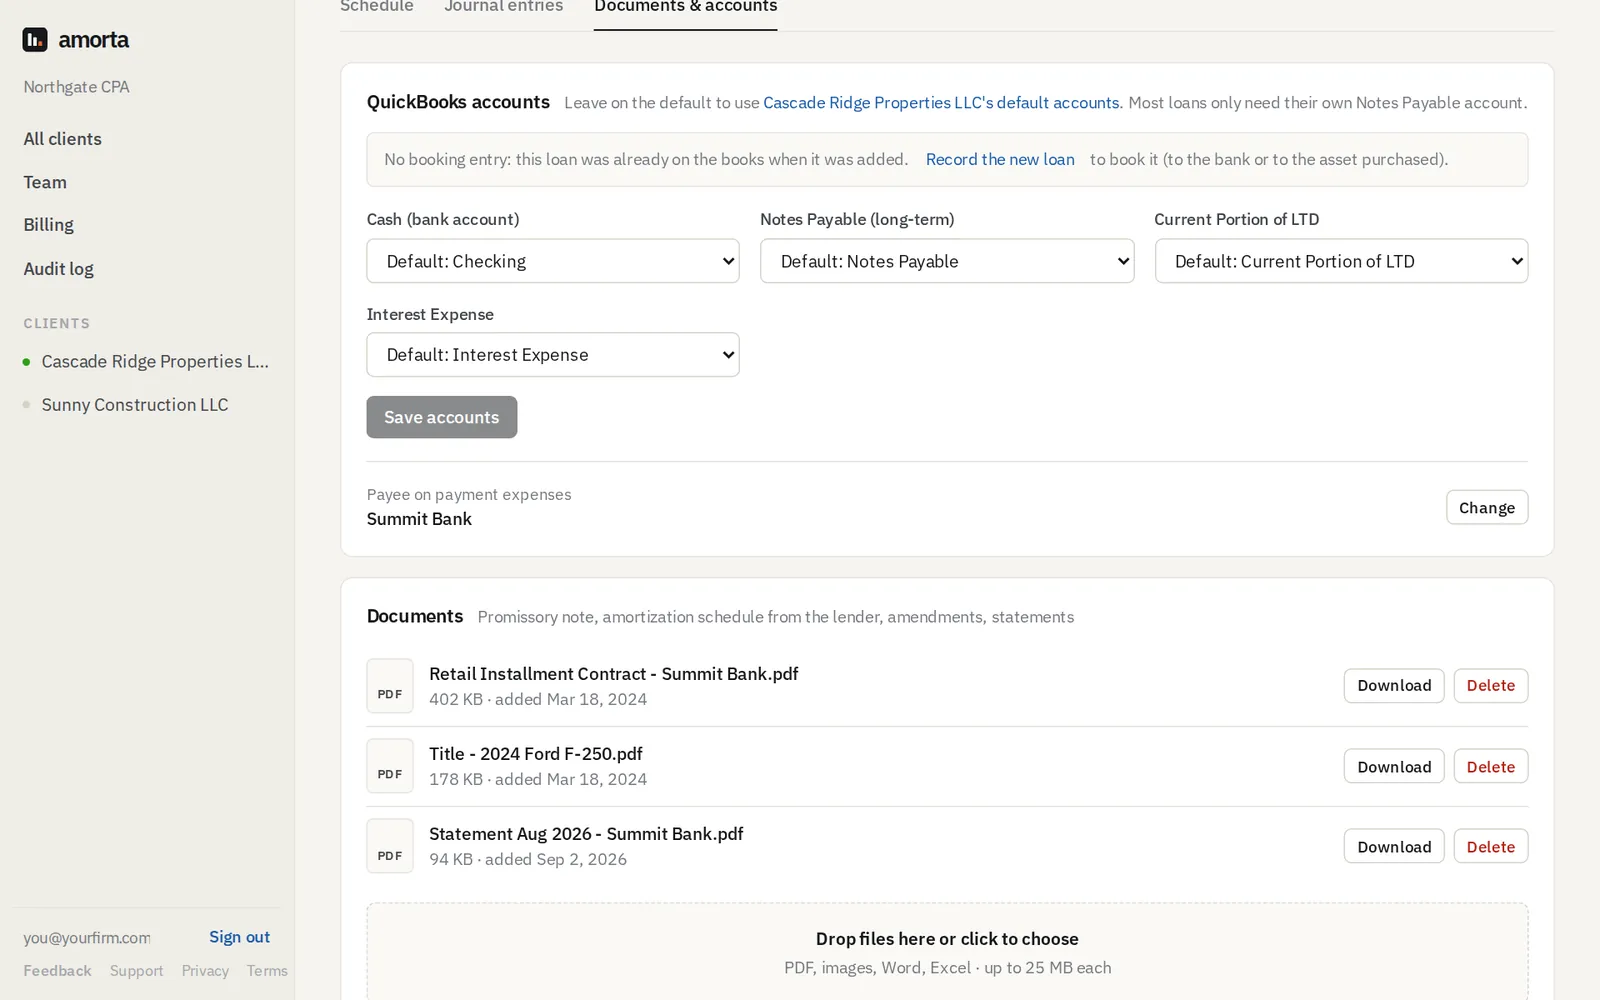Select Sunny Construction LLC client
The image size is (1600, 1000).
tap(135, 405)
